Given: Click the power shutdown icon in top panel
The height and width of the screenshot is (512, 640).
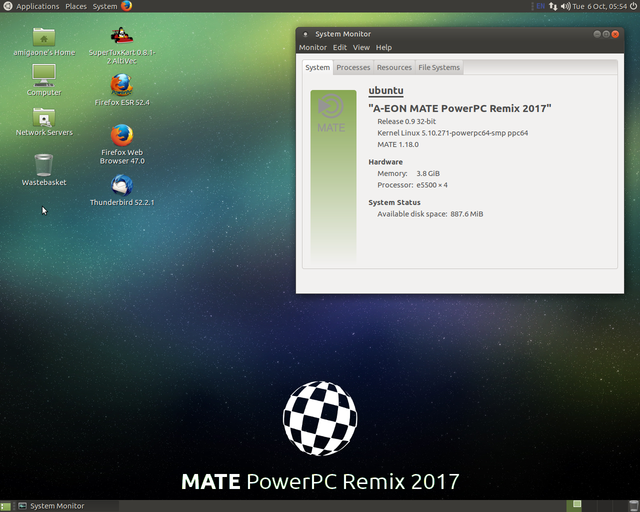Looking at the screenshot, I should [x=633, y=6].
